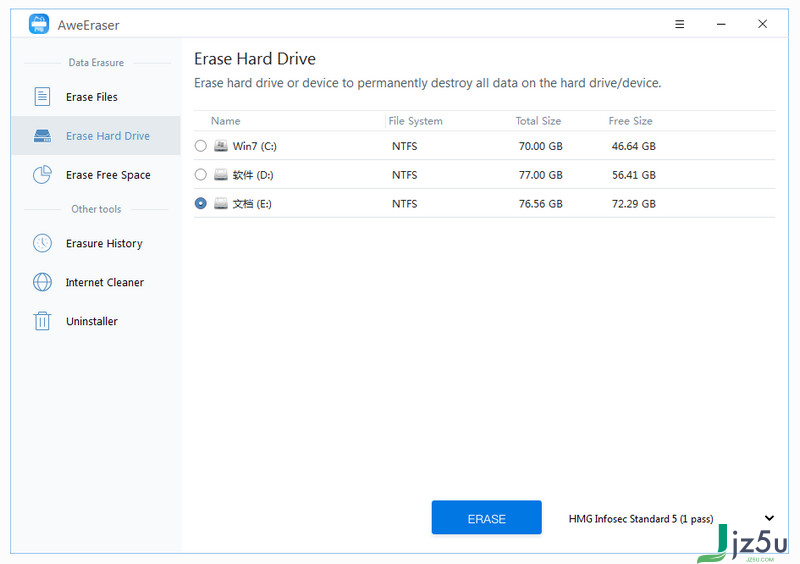Switch to Erase Files section

click(x=96, y=96)
